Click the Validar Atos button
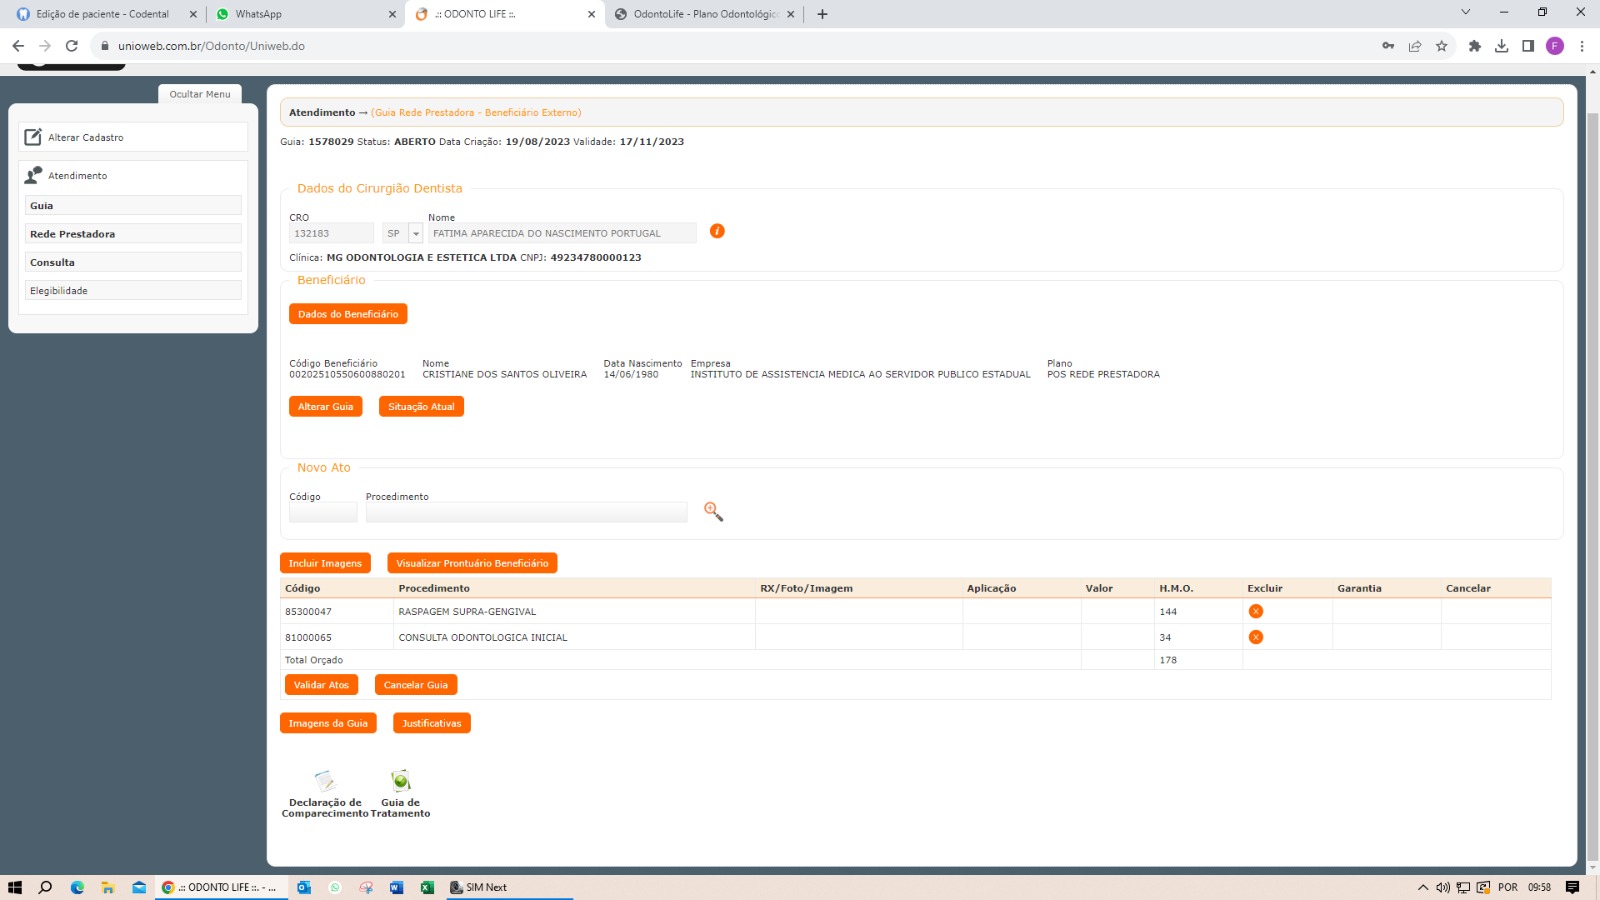 click(321, 685)
